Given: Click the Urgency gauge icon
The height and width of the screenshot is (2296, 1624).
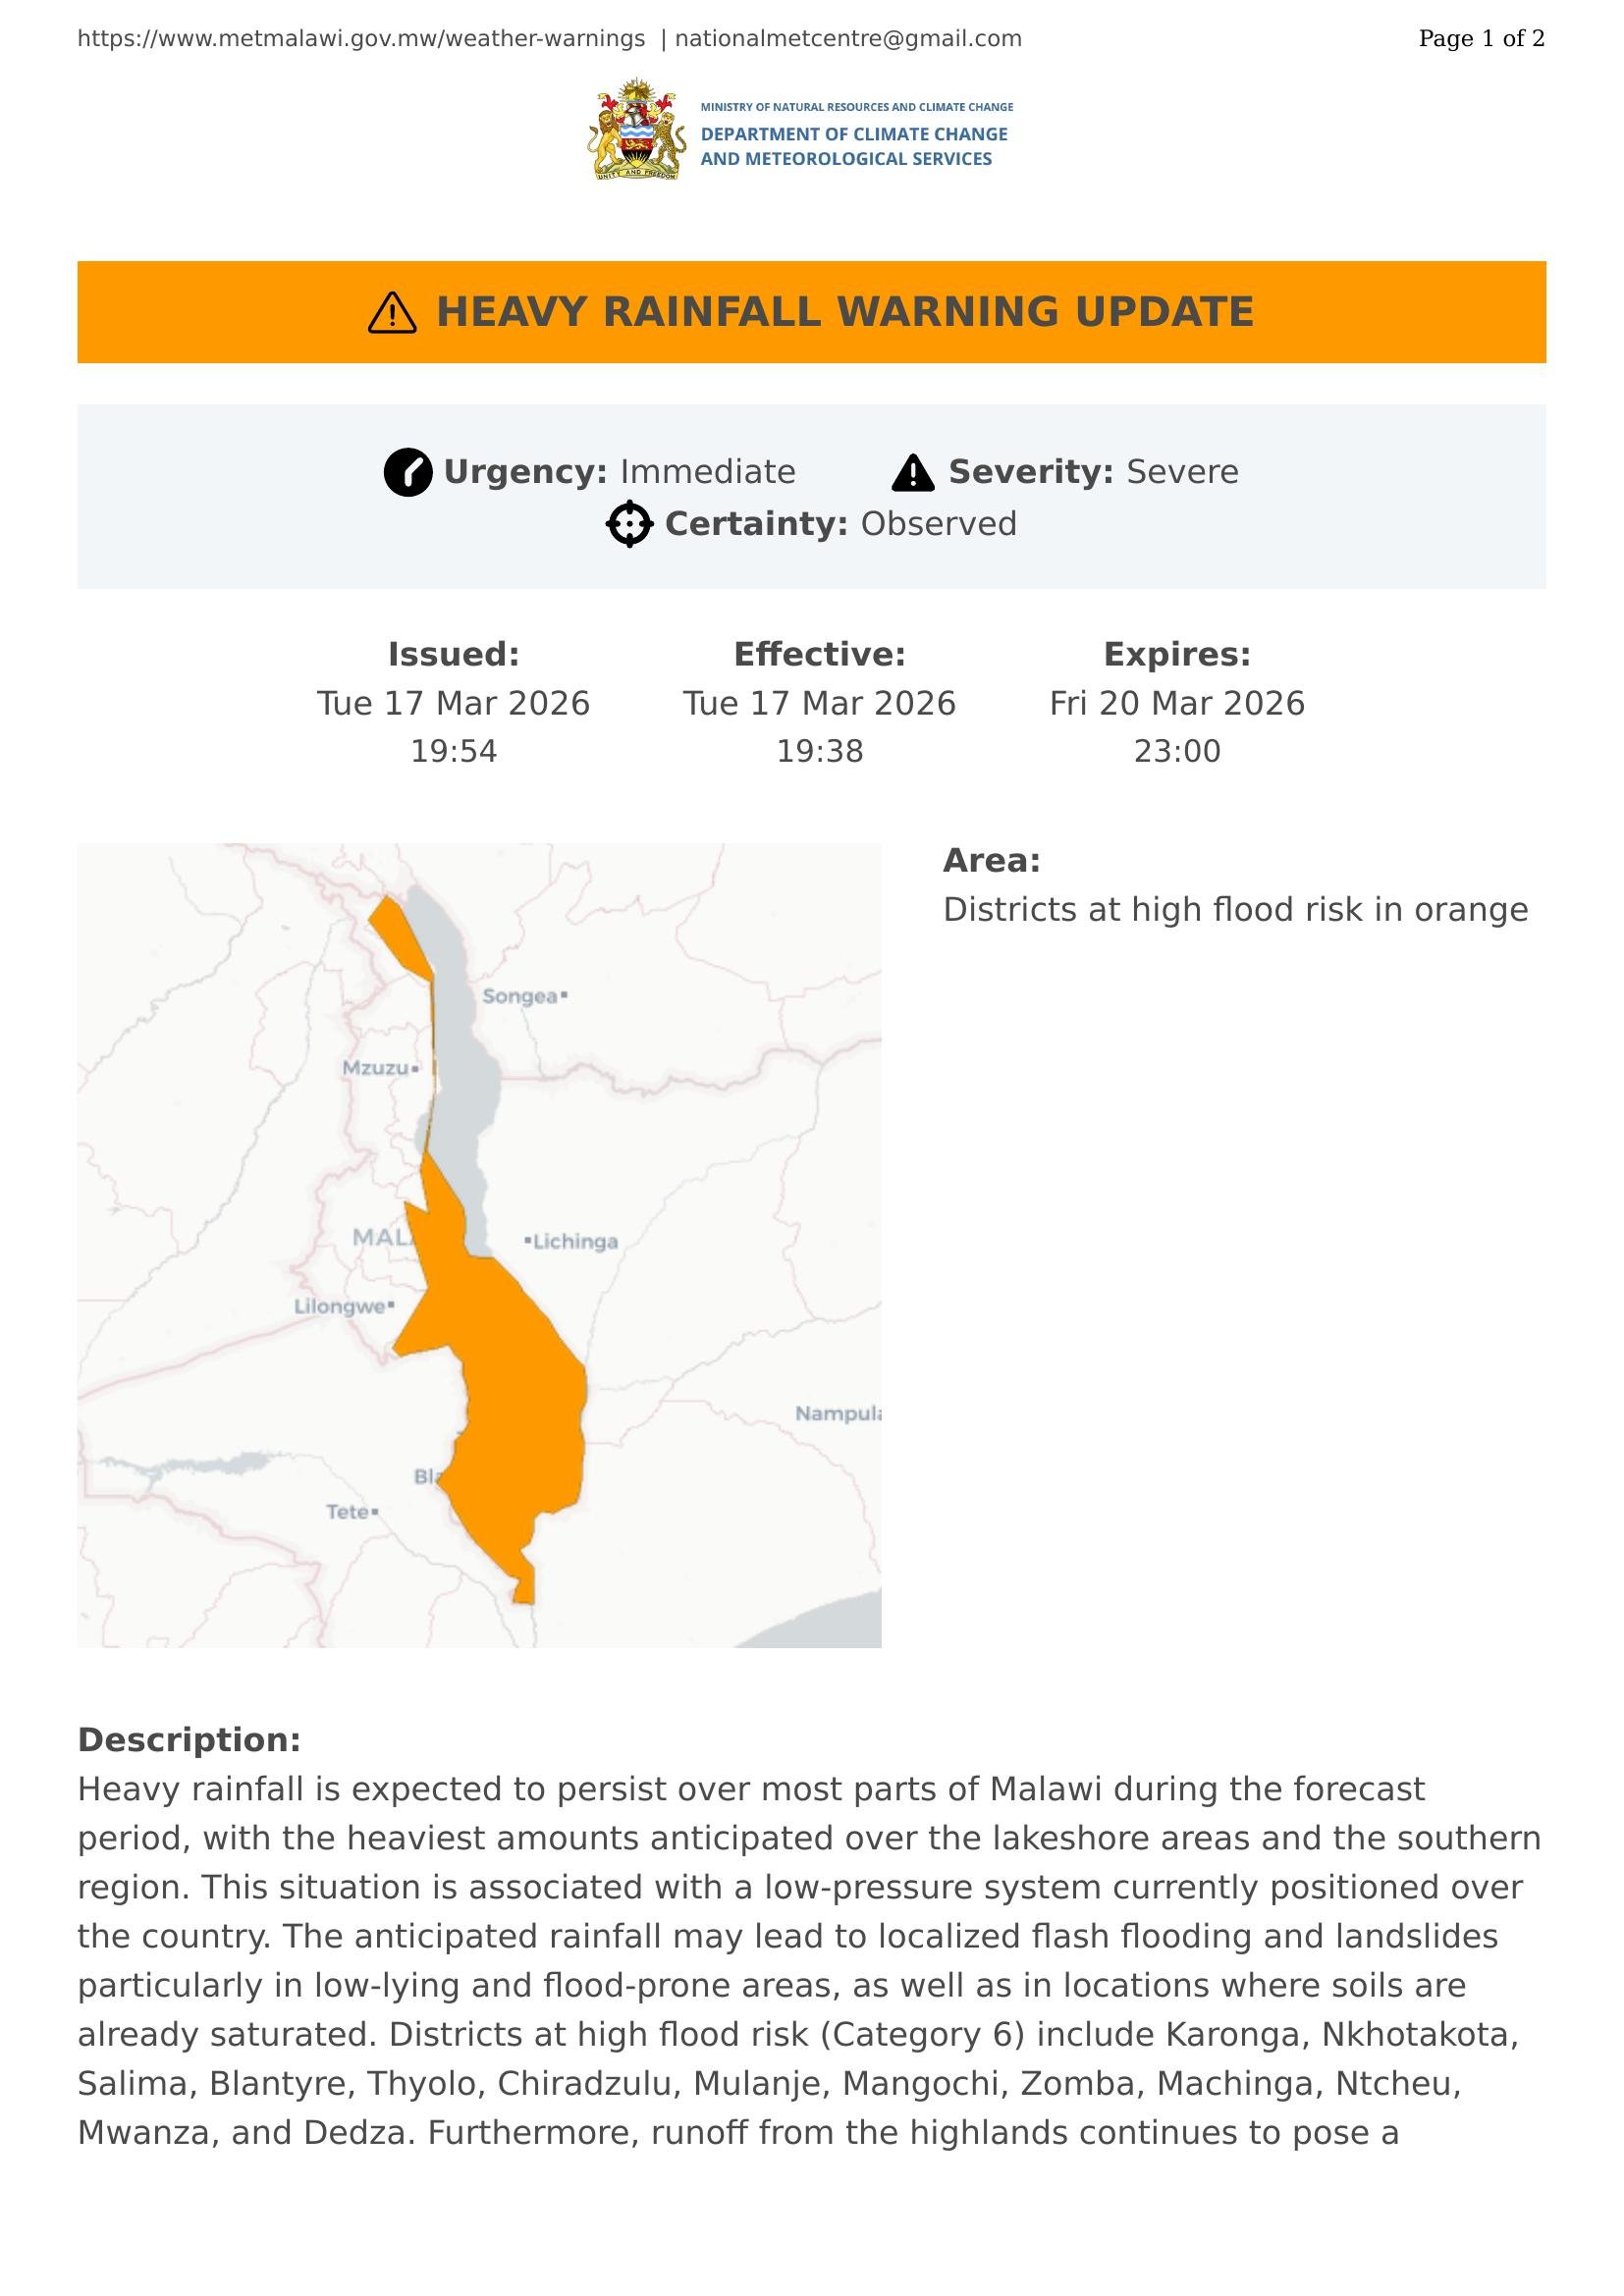Looking at the screenshot, I should pyautogui.click(x=408, y=472).
